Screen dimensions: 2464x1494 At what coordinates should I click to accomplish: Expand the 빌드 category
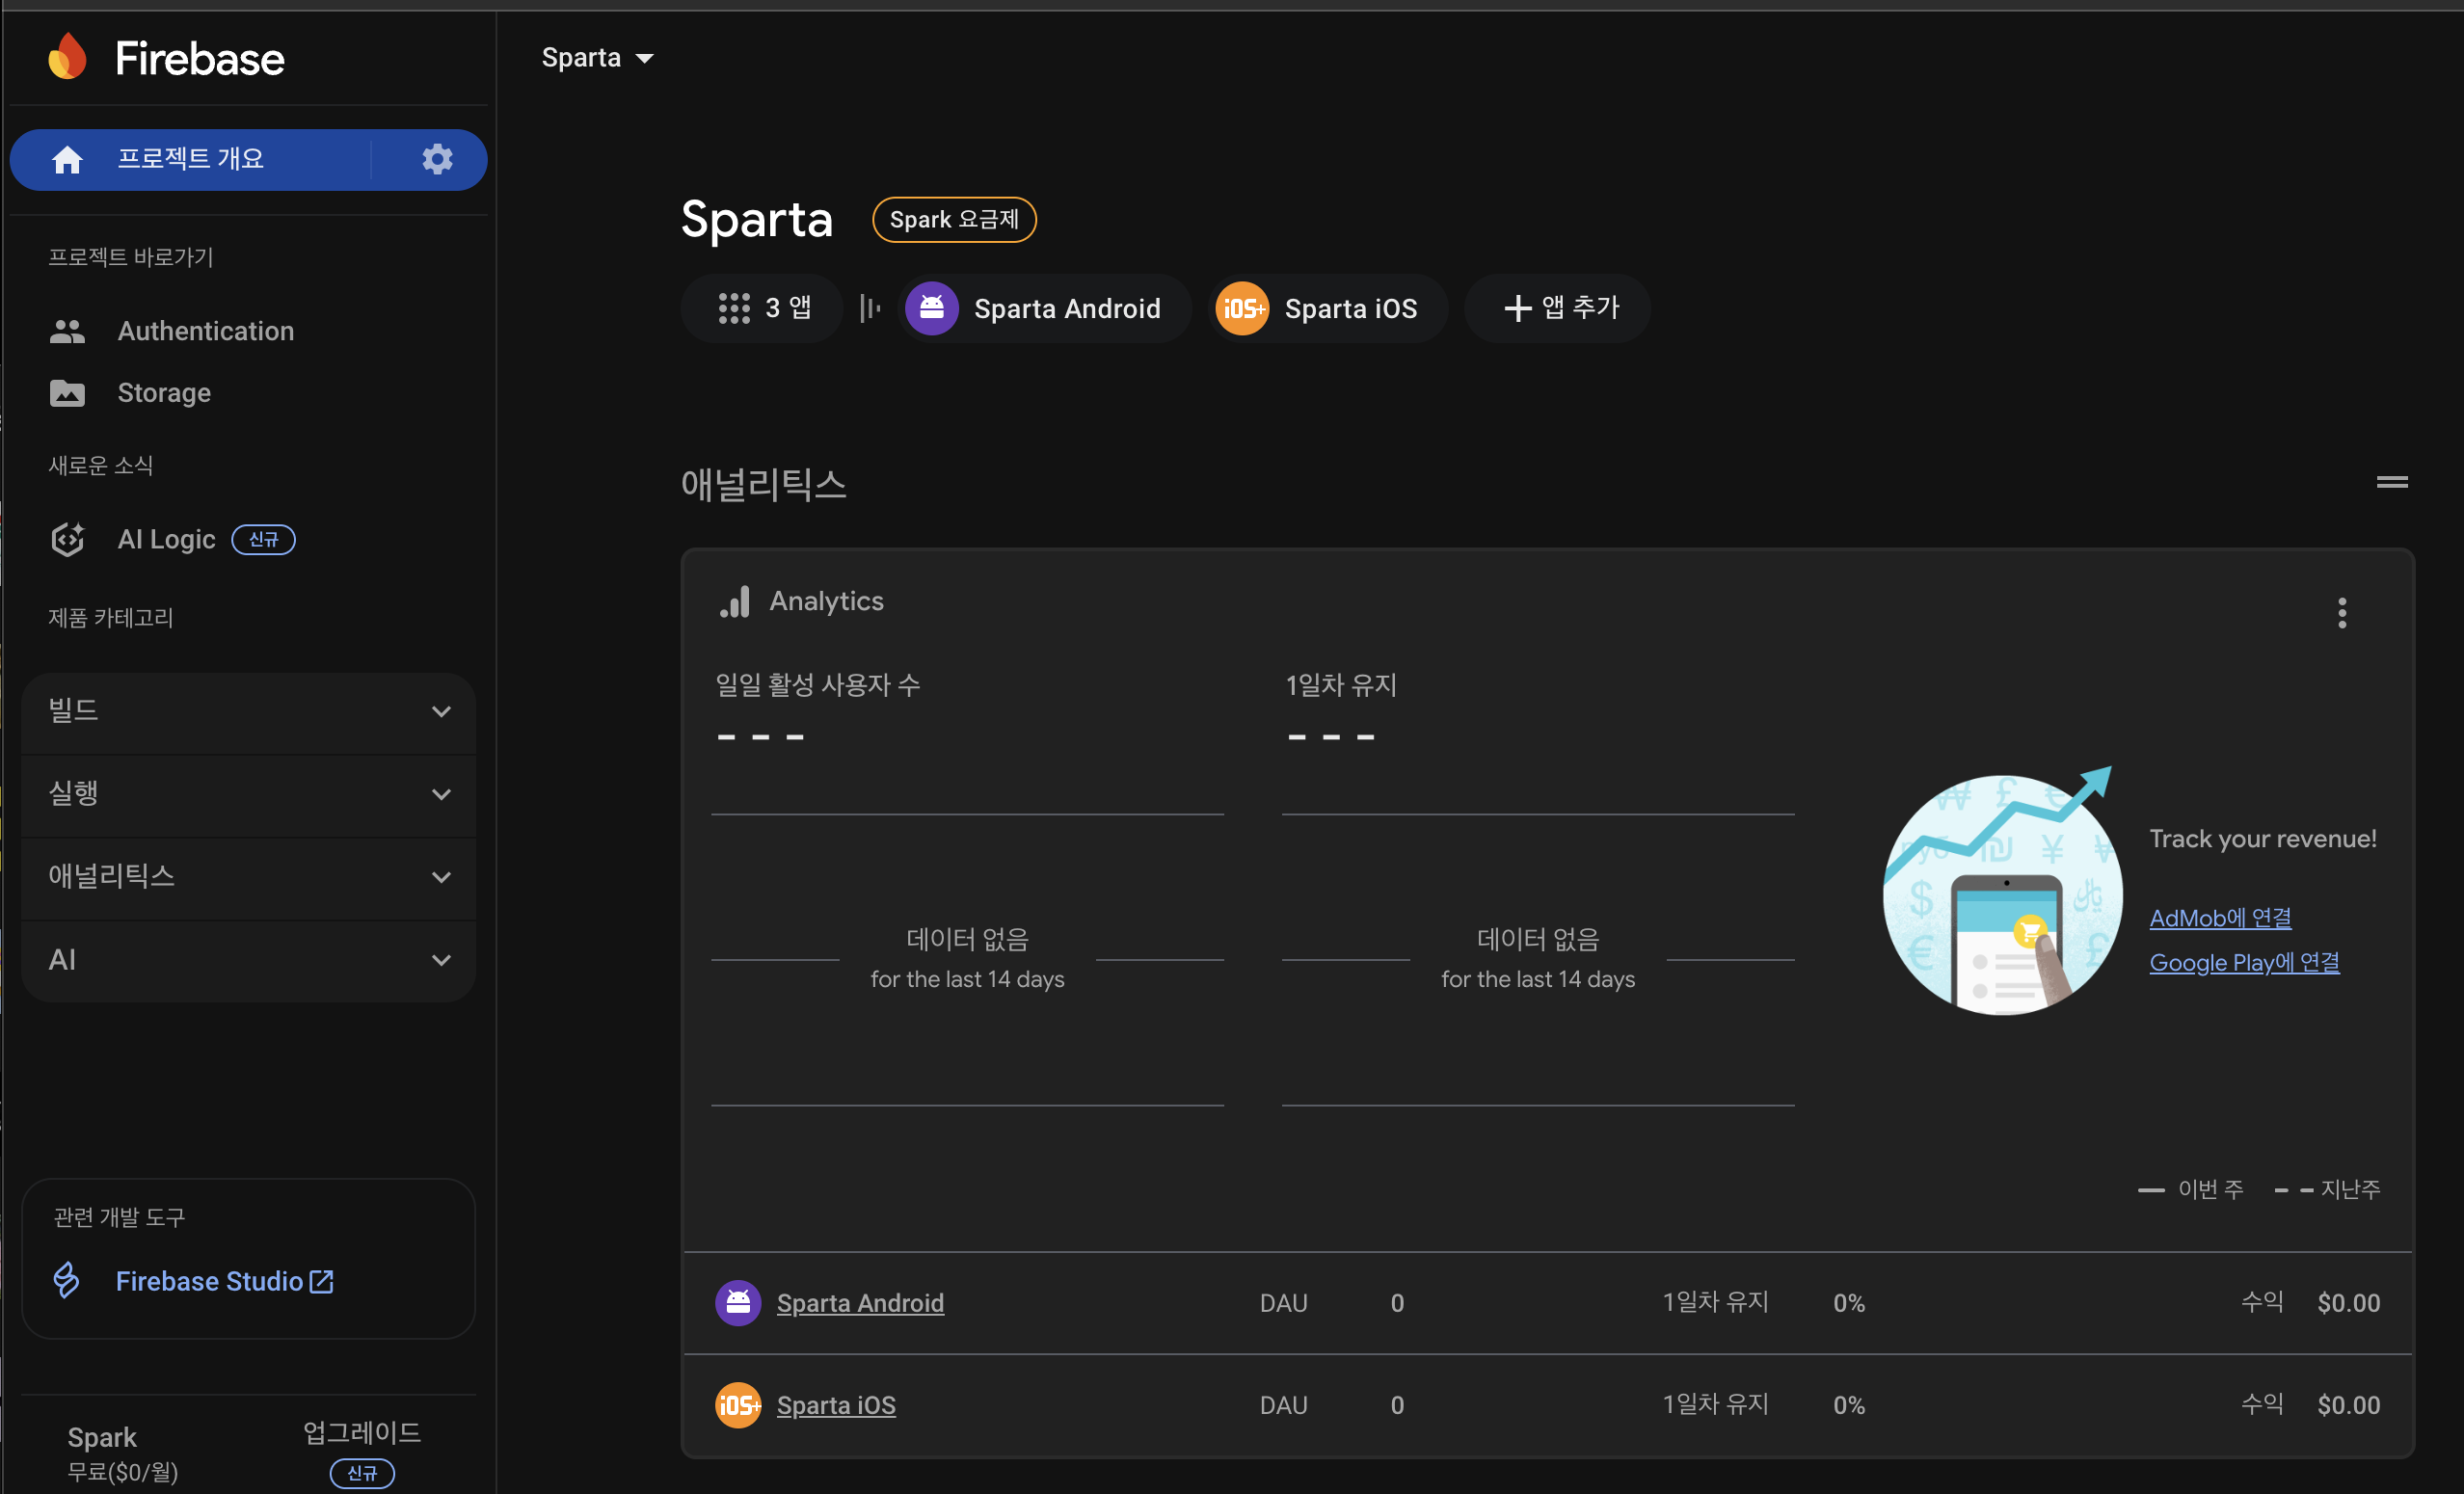(x=249, y=711)
